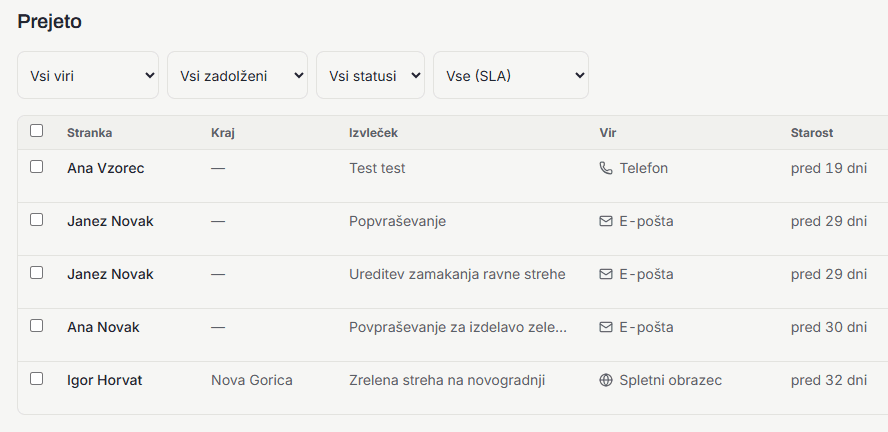Click the Popvraševanje summary text
888x432 pixels.
[398, 221]
